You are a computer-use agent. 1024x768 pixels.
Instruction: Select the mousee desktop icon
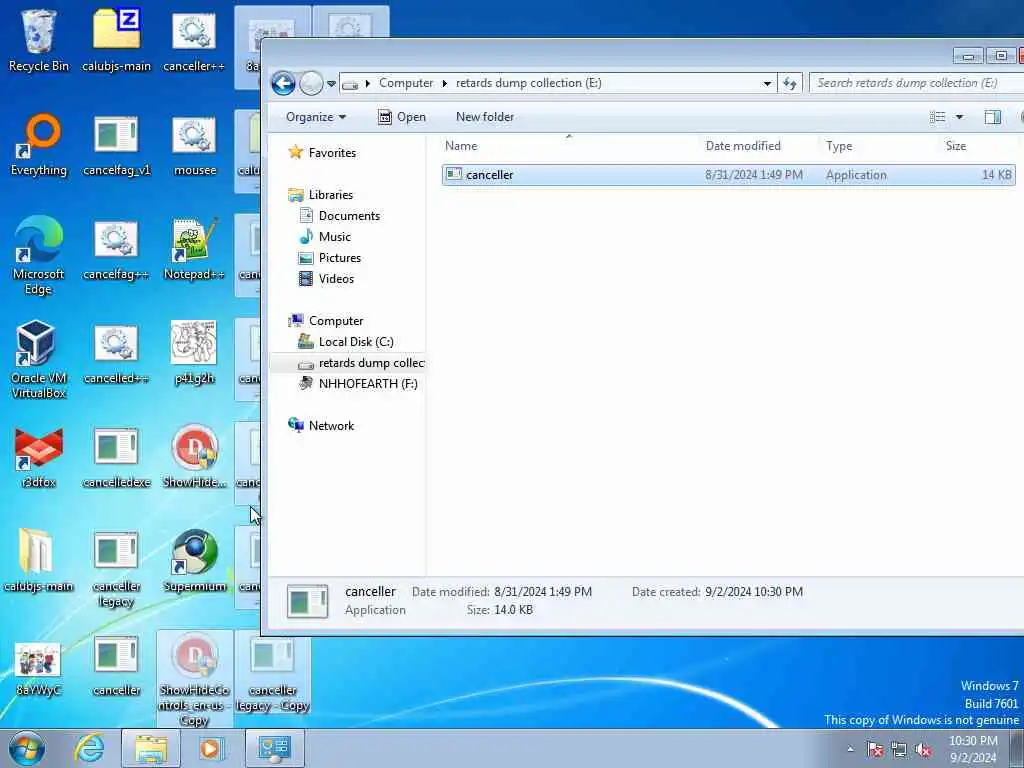[x=194, y=145]
